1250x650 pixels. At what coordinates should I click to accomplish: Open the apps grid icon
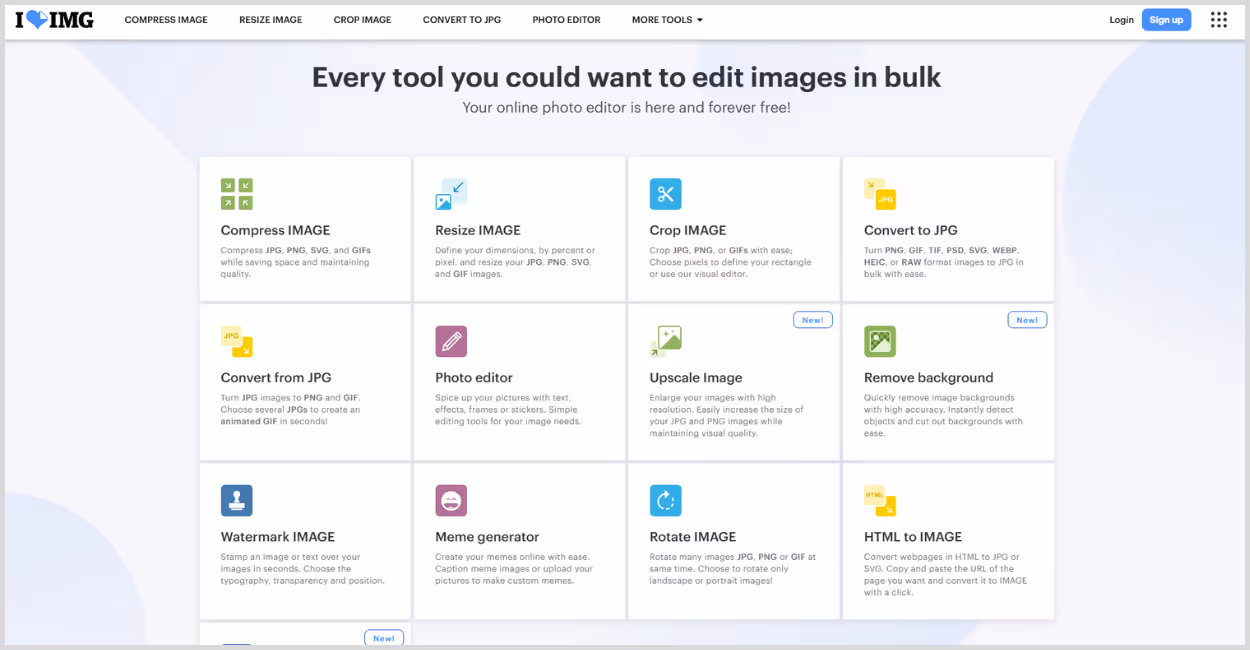click(1218, 20)
